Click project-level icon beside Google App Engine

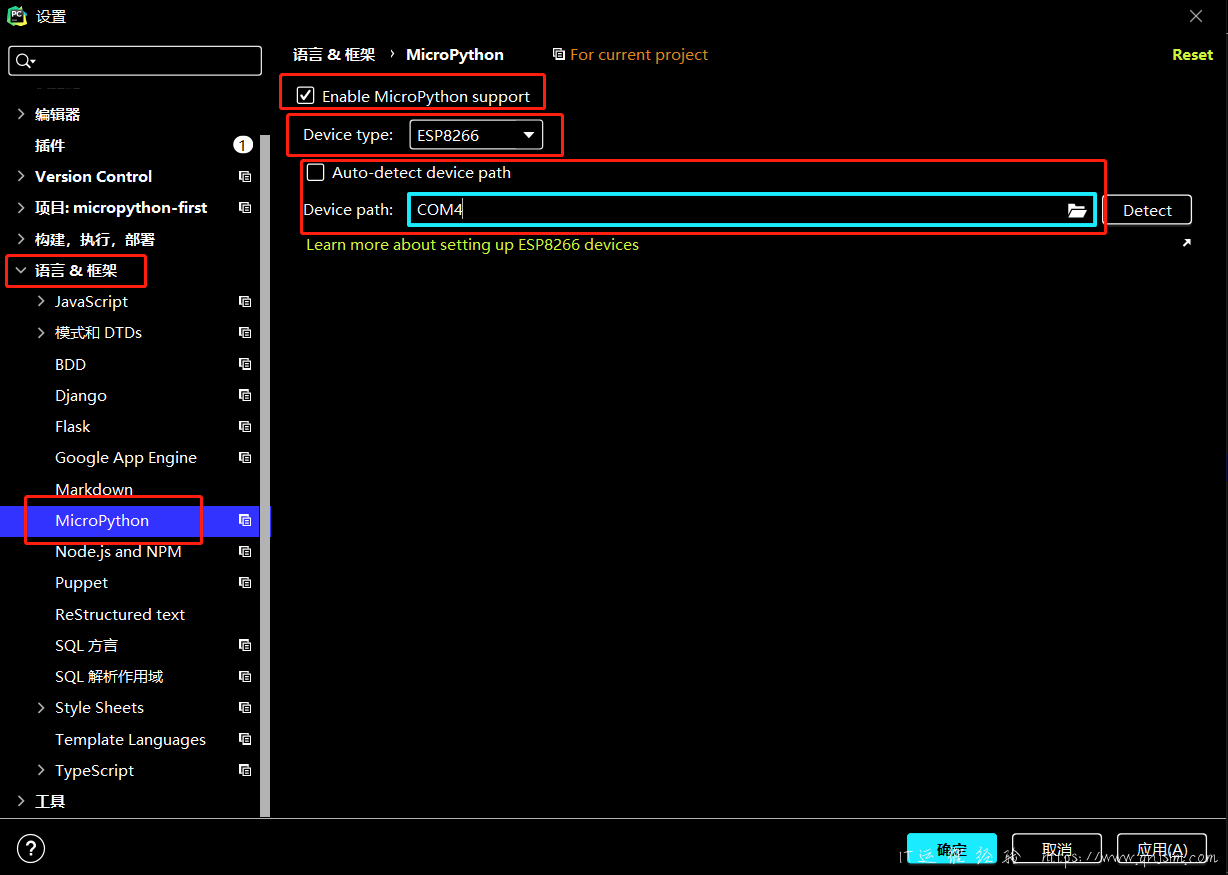click(x=244, y=457)
